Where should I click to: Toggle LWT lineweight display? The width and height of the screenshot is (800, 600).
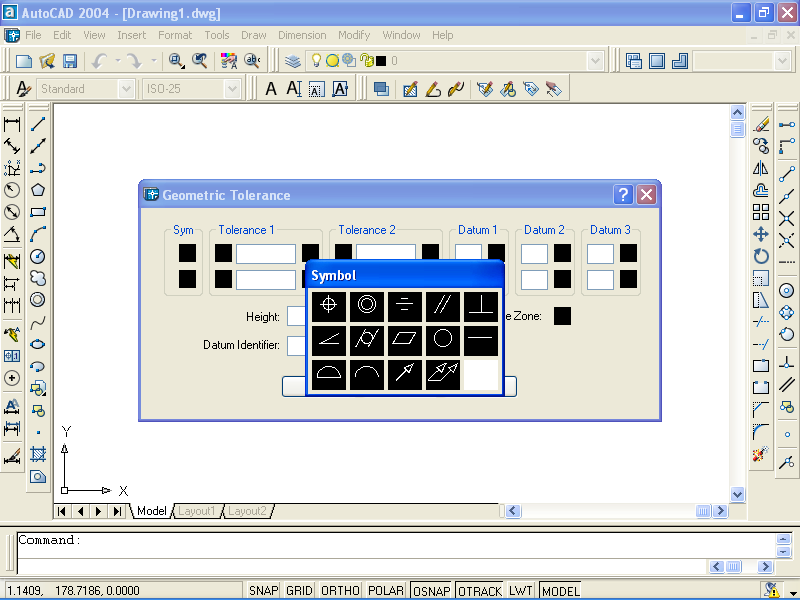tap(520, 591)
